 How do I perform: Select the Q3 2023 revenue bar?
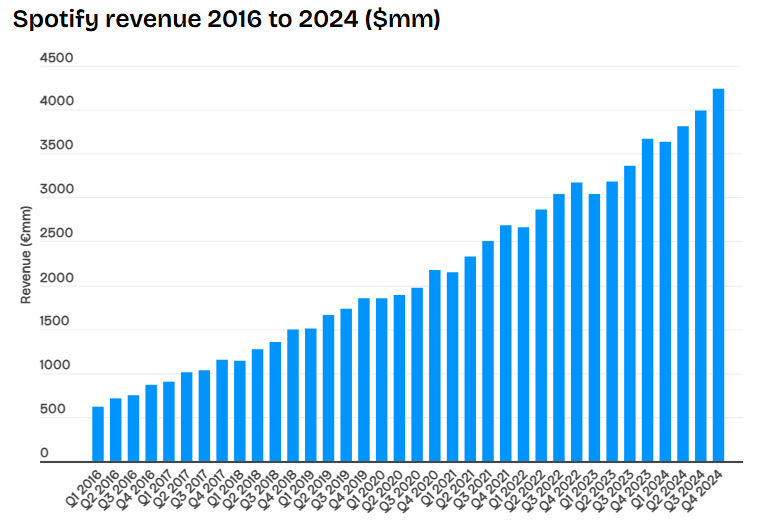point(630,314)
